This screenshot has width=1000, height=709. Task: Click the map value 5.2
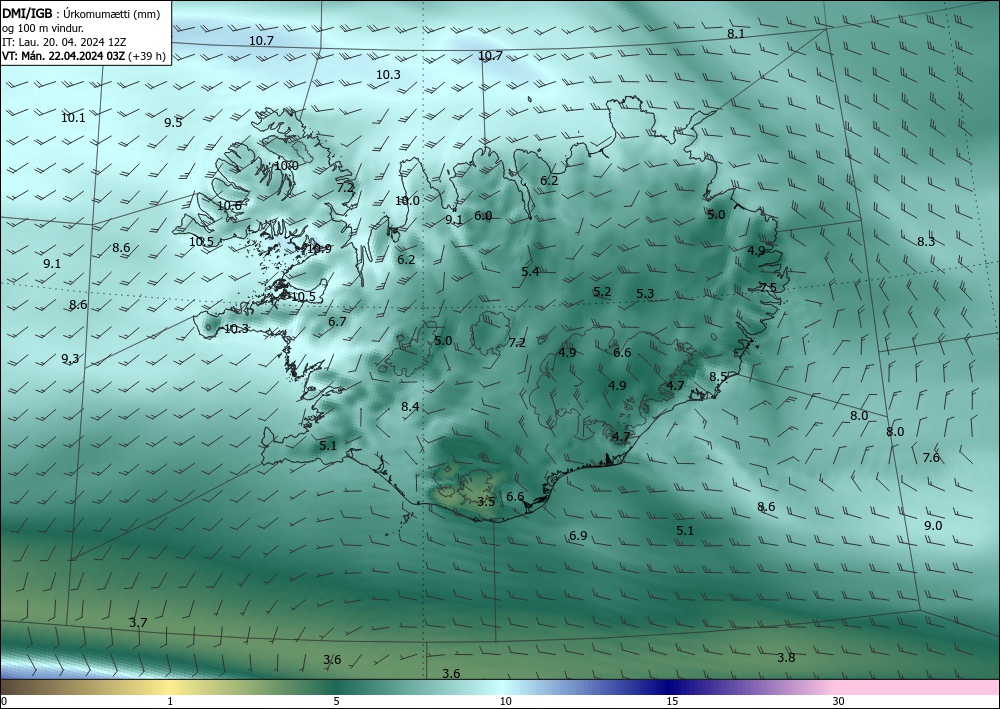[602, 291]
